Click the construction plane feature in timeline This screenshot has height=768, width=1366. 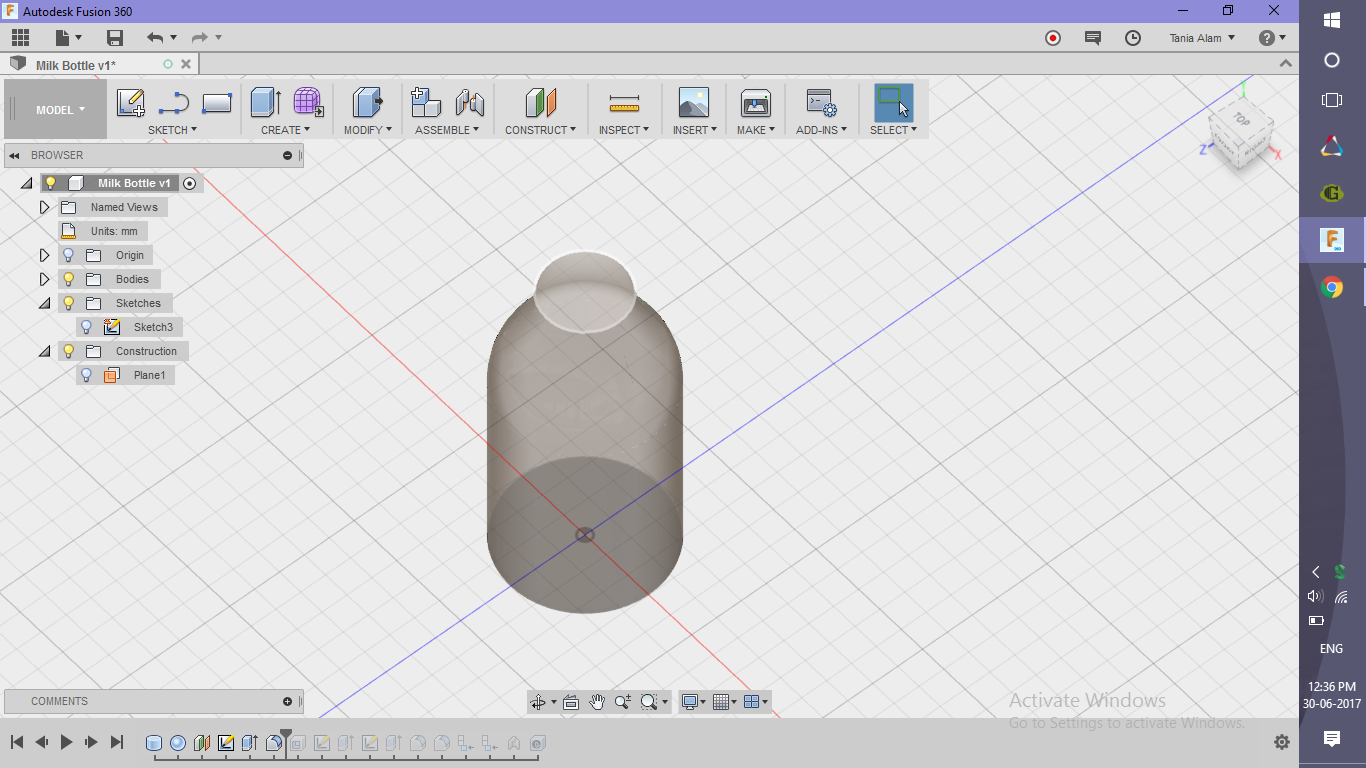coord(202,743)
